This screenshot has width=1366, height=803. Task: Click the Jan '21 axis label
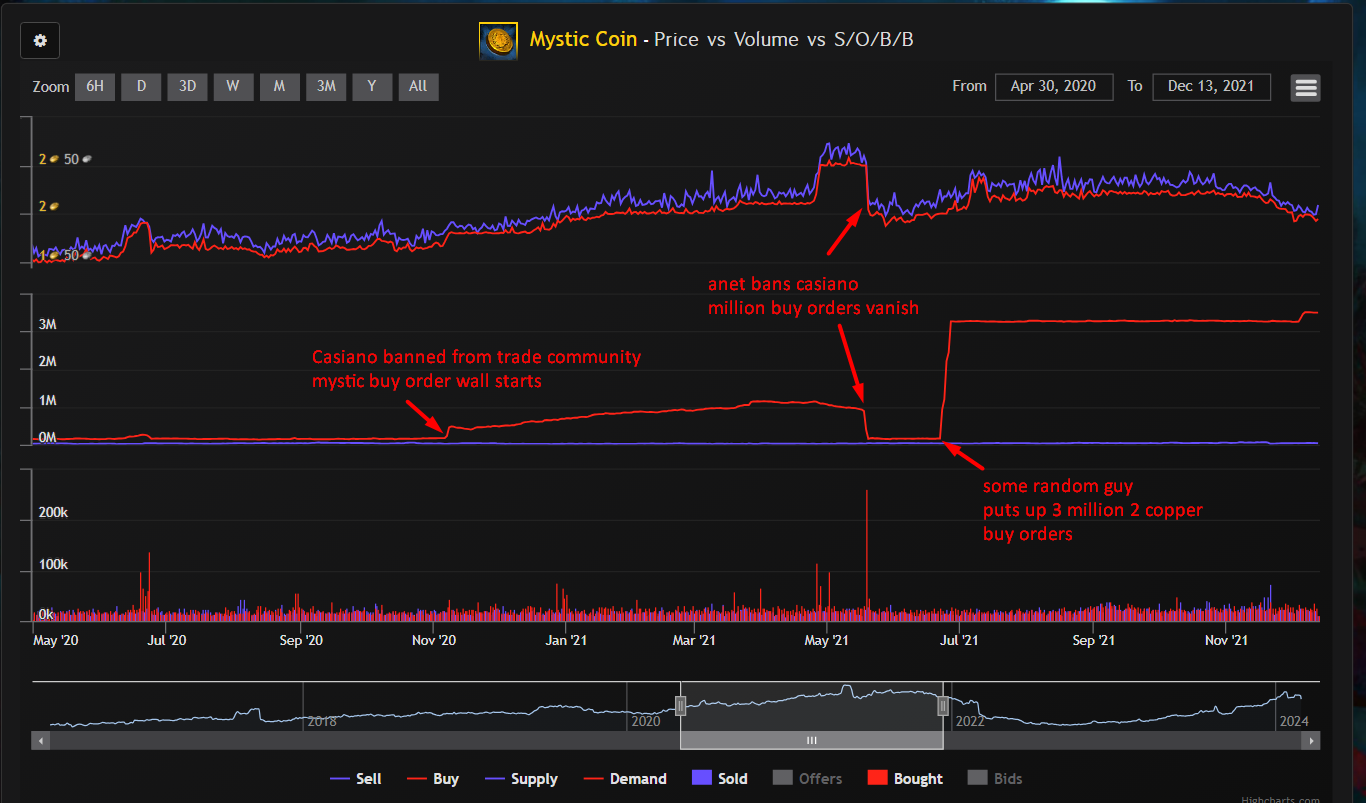(x=566, y=640)
